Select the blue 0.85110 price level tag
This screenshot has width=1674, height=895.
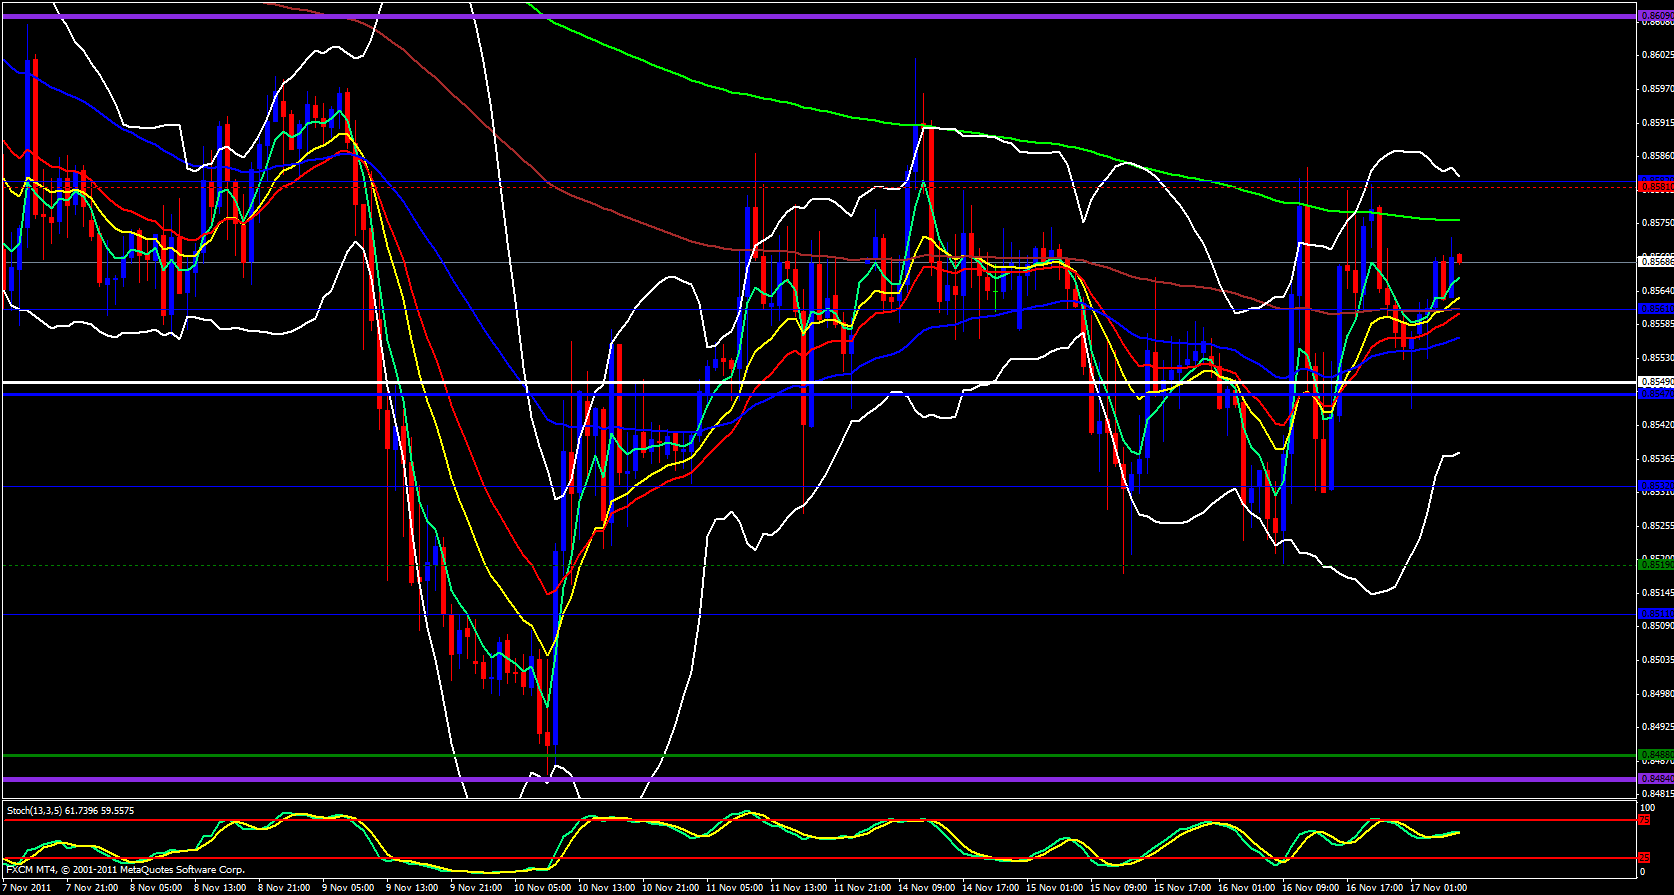coord(1655,614)
